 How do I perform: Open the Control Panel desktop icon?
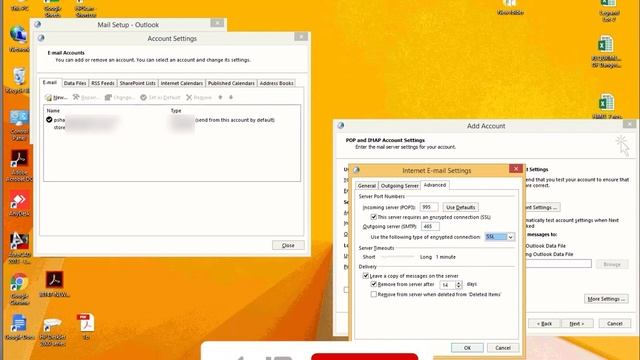(19, 125)
